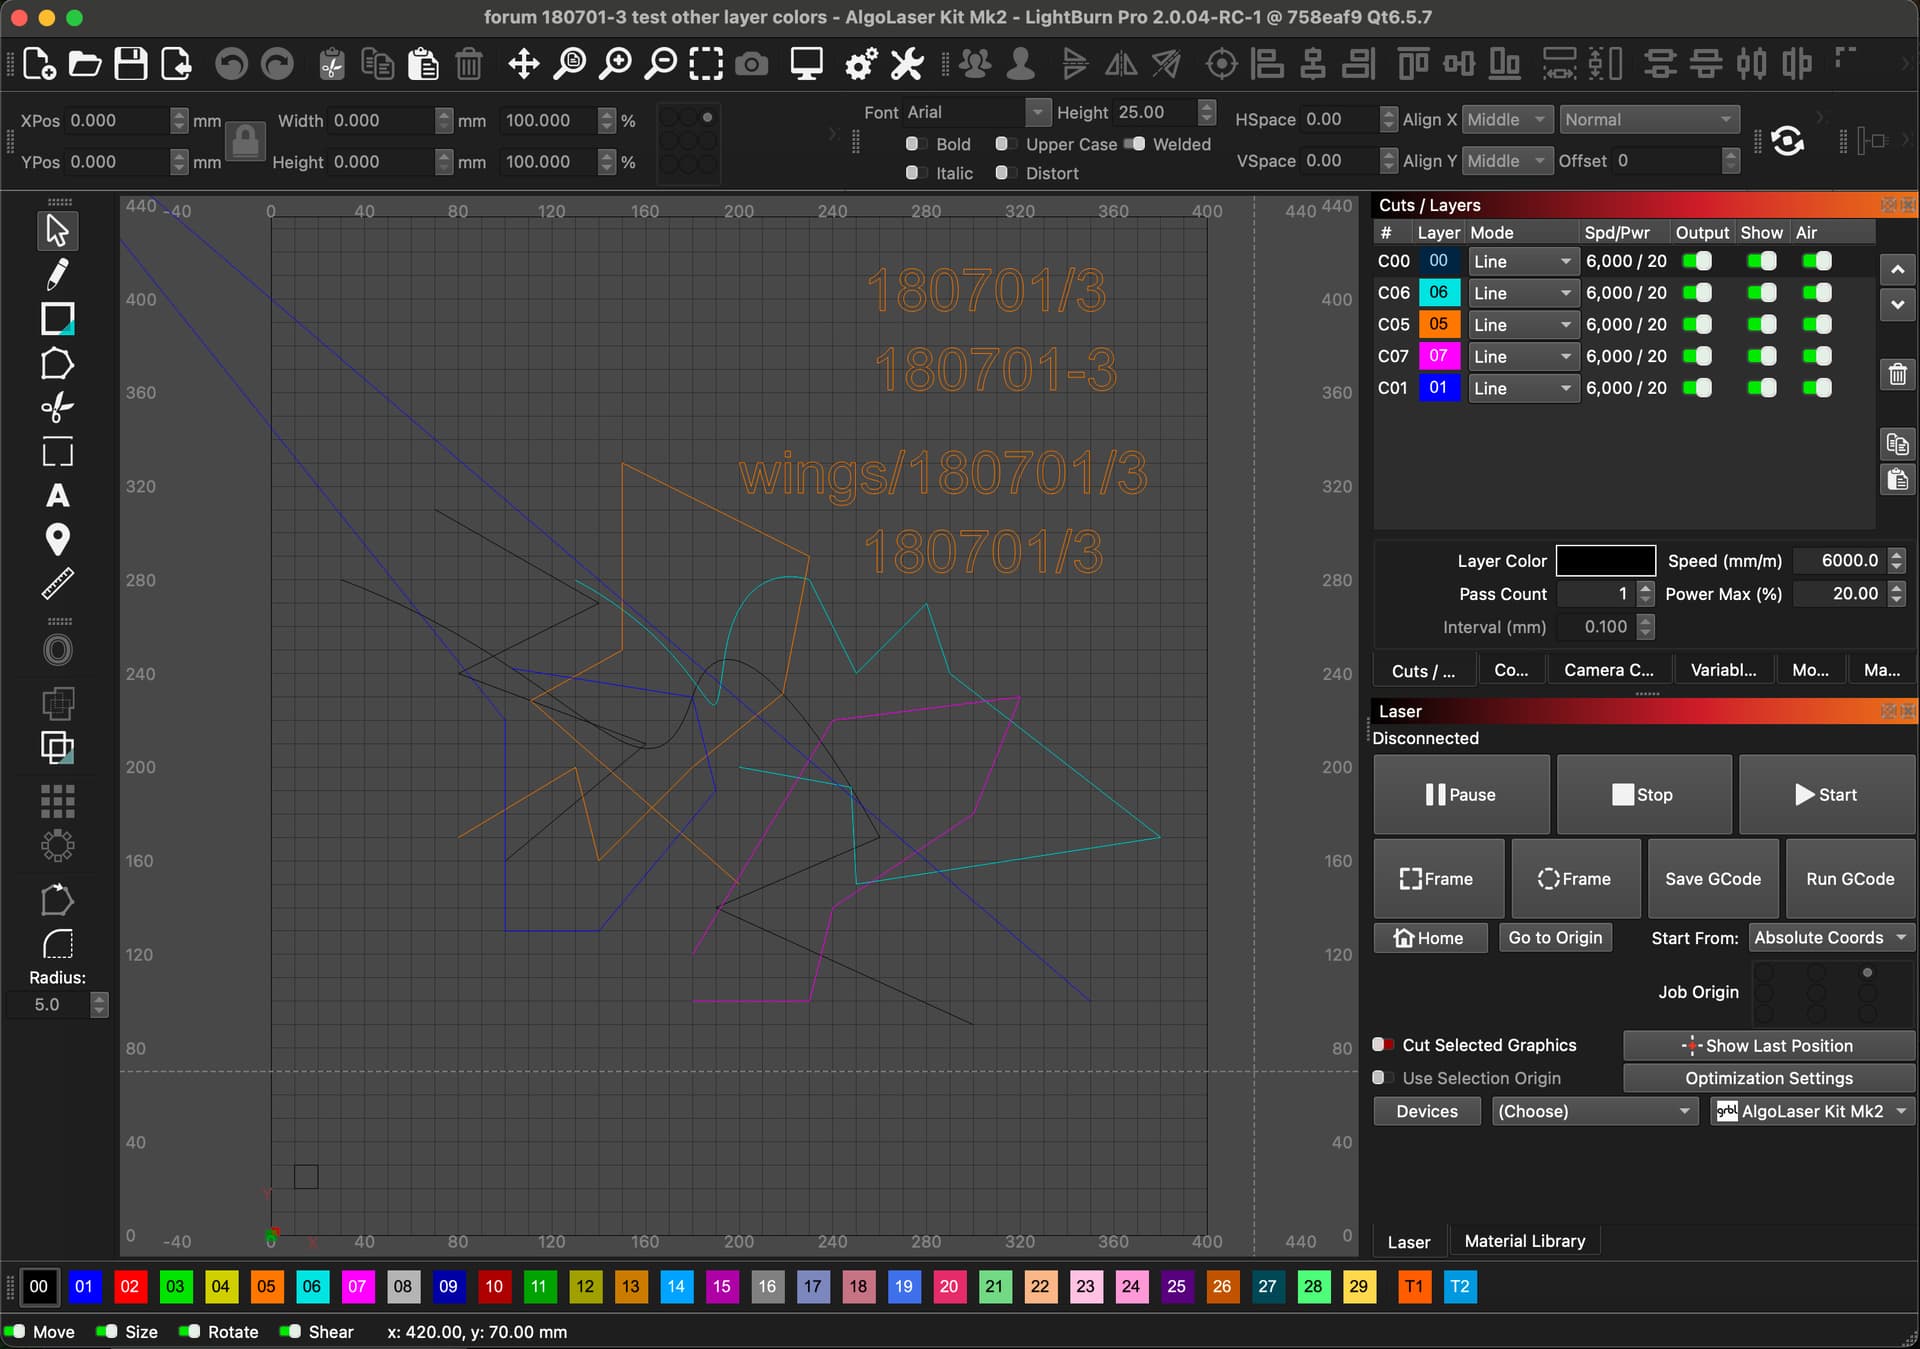Image resolution: width=1920 pixels, height=1349 pixels.
Task: Click the Delete trash icon in toolbar
Action: (x=469, y=64)
